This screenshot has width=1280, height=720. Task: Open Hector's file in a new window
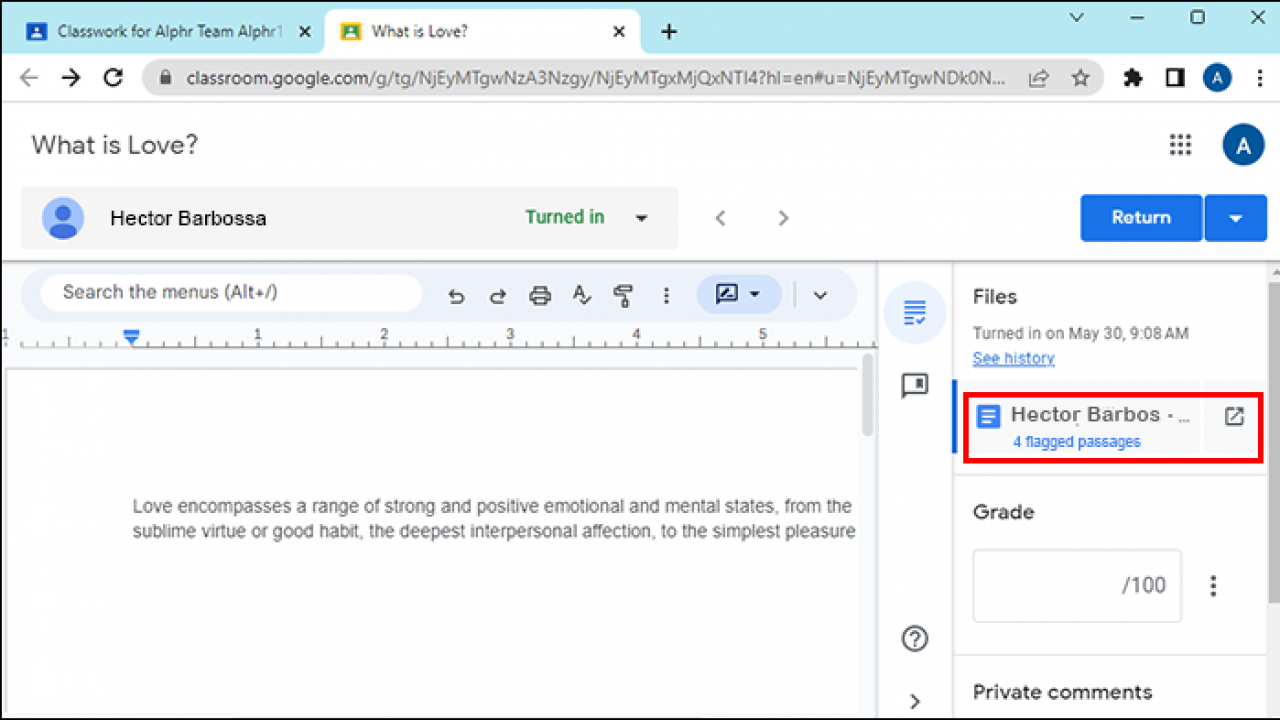click(x=1233, y=416)
